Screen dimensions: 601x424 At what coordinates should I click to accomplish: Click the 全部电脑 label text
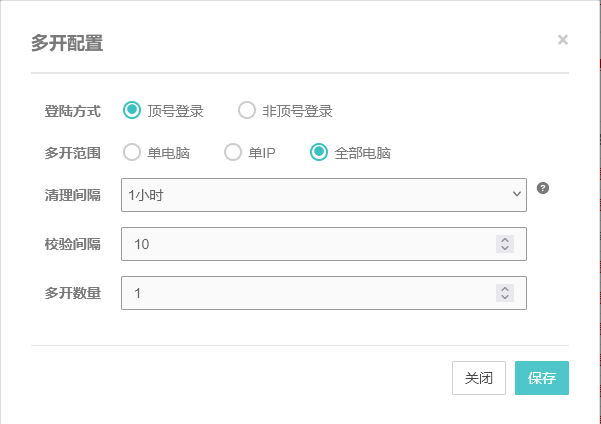362,154
